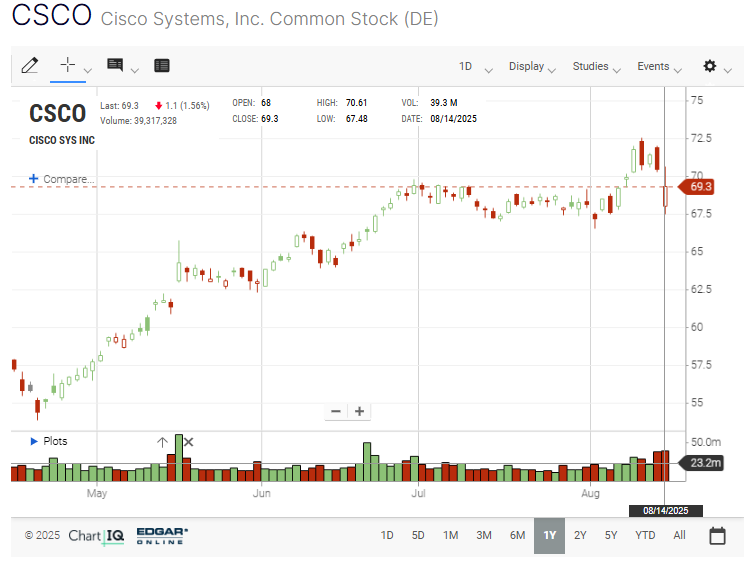Image resolution: width=751 pixels, height=566 pixels.
Task: Switch to the 5D range
Action: (x=418, y=535)
